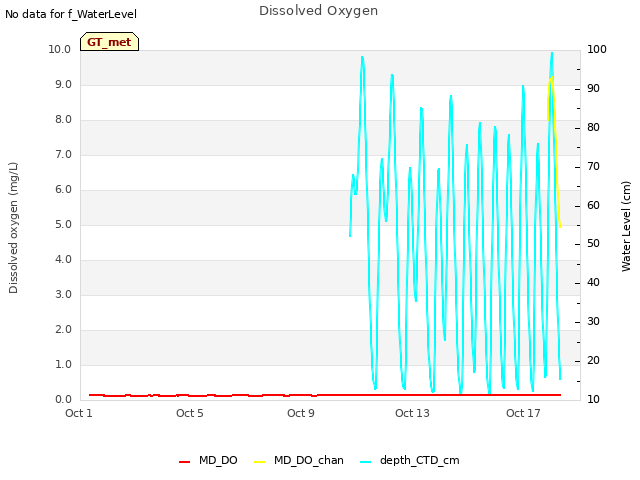Click the 6.0 left axis tick label
The height and width of the screenshot is (480, 640).
coord(63,189)
